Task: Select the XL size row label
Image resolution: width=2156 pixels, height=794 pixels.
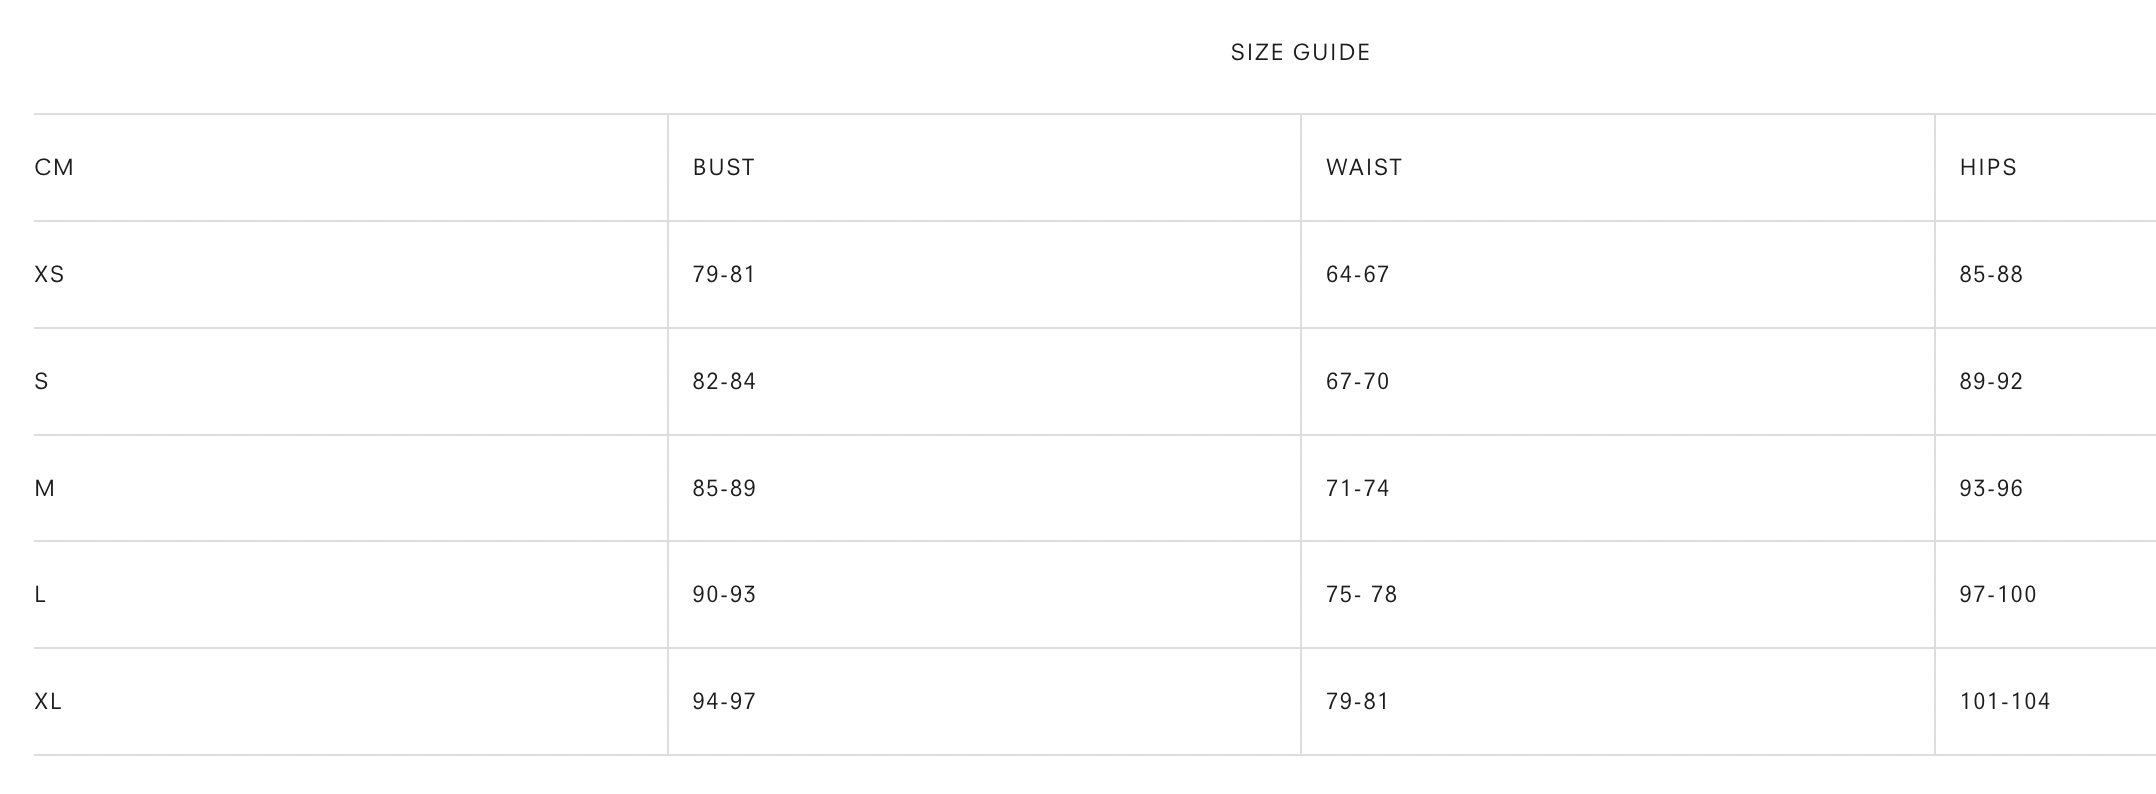Action: click(x=48, y=702)
